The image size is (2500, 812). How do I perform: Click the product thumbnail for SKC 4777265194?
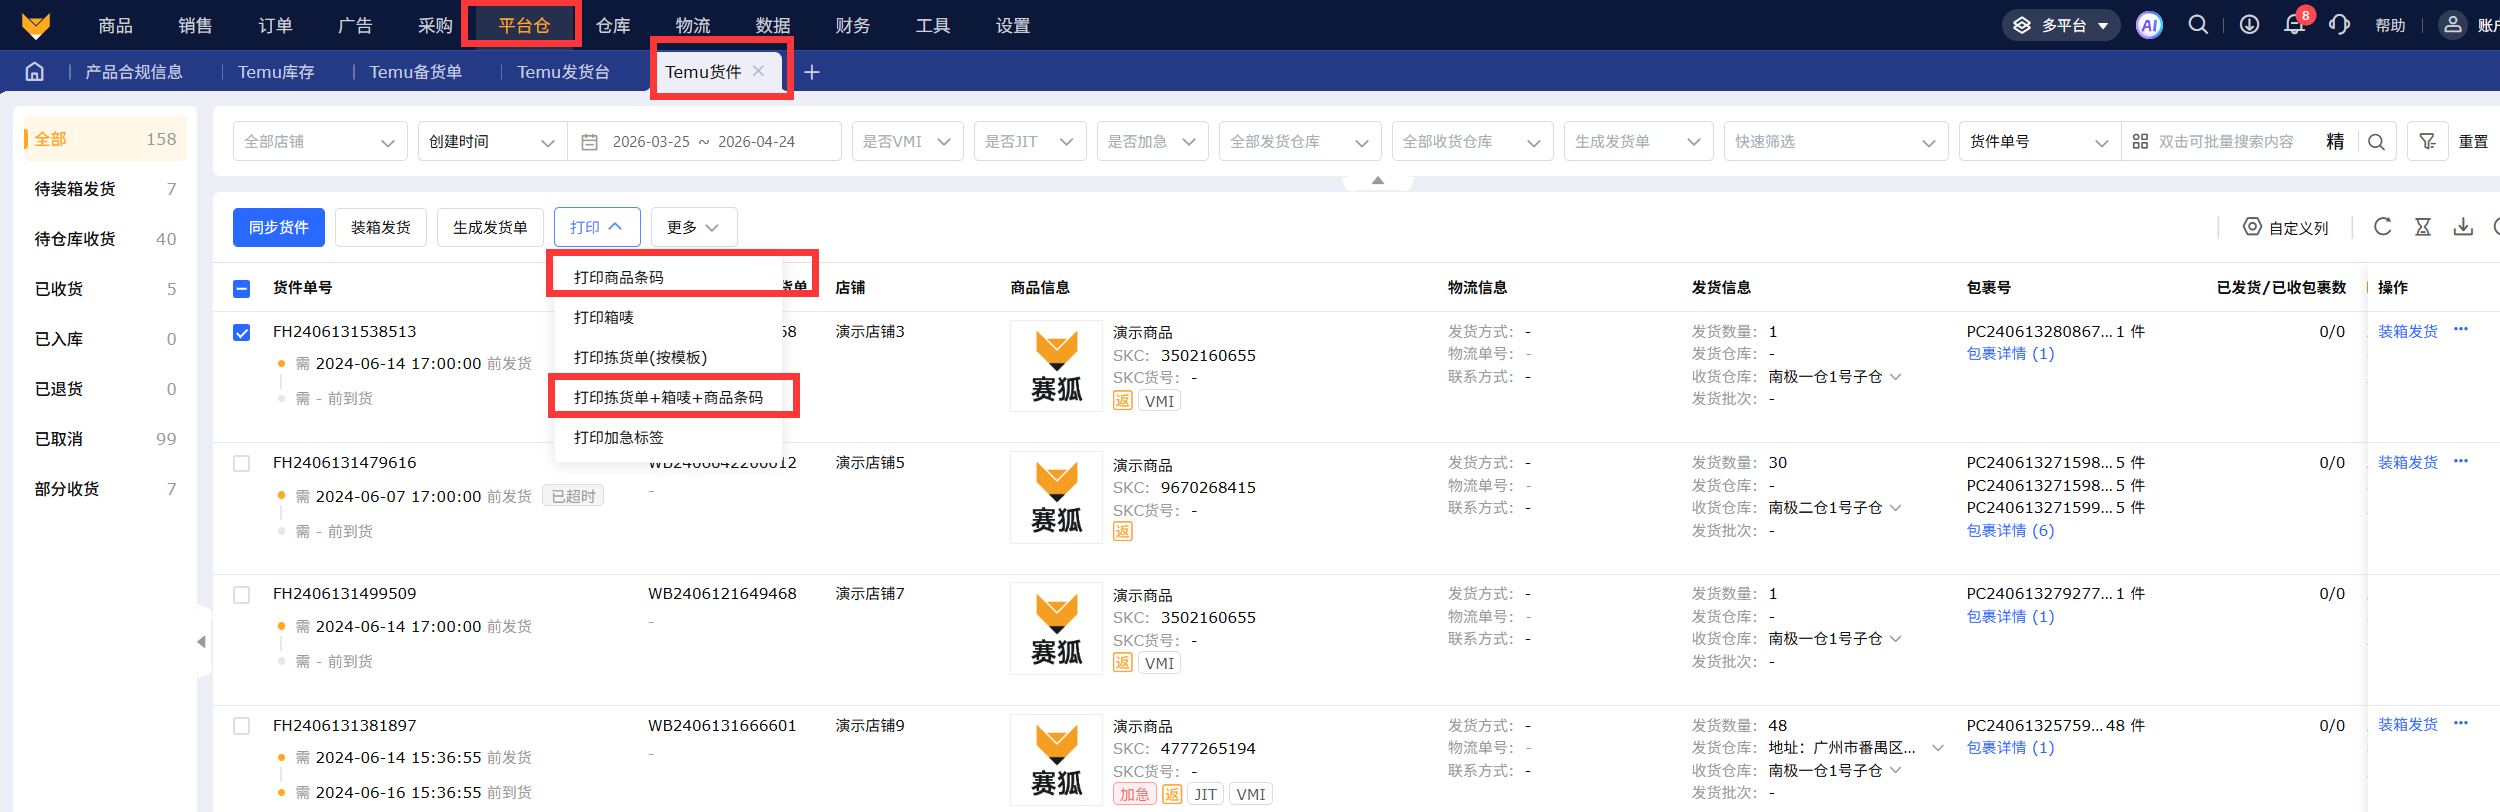pos(1057,760)
